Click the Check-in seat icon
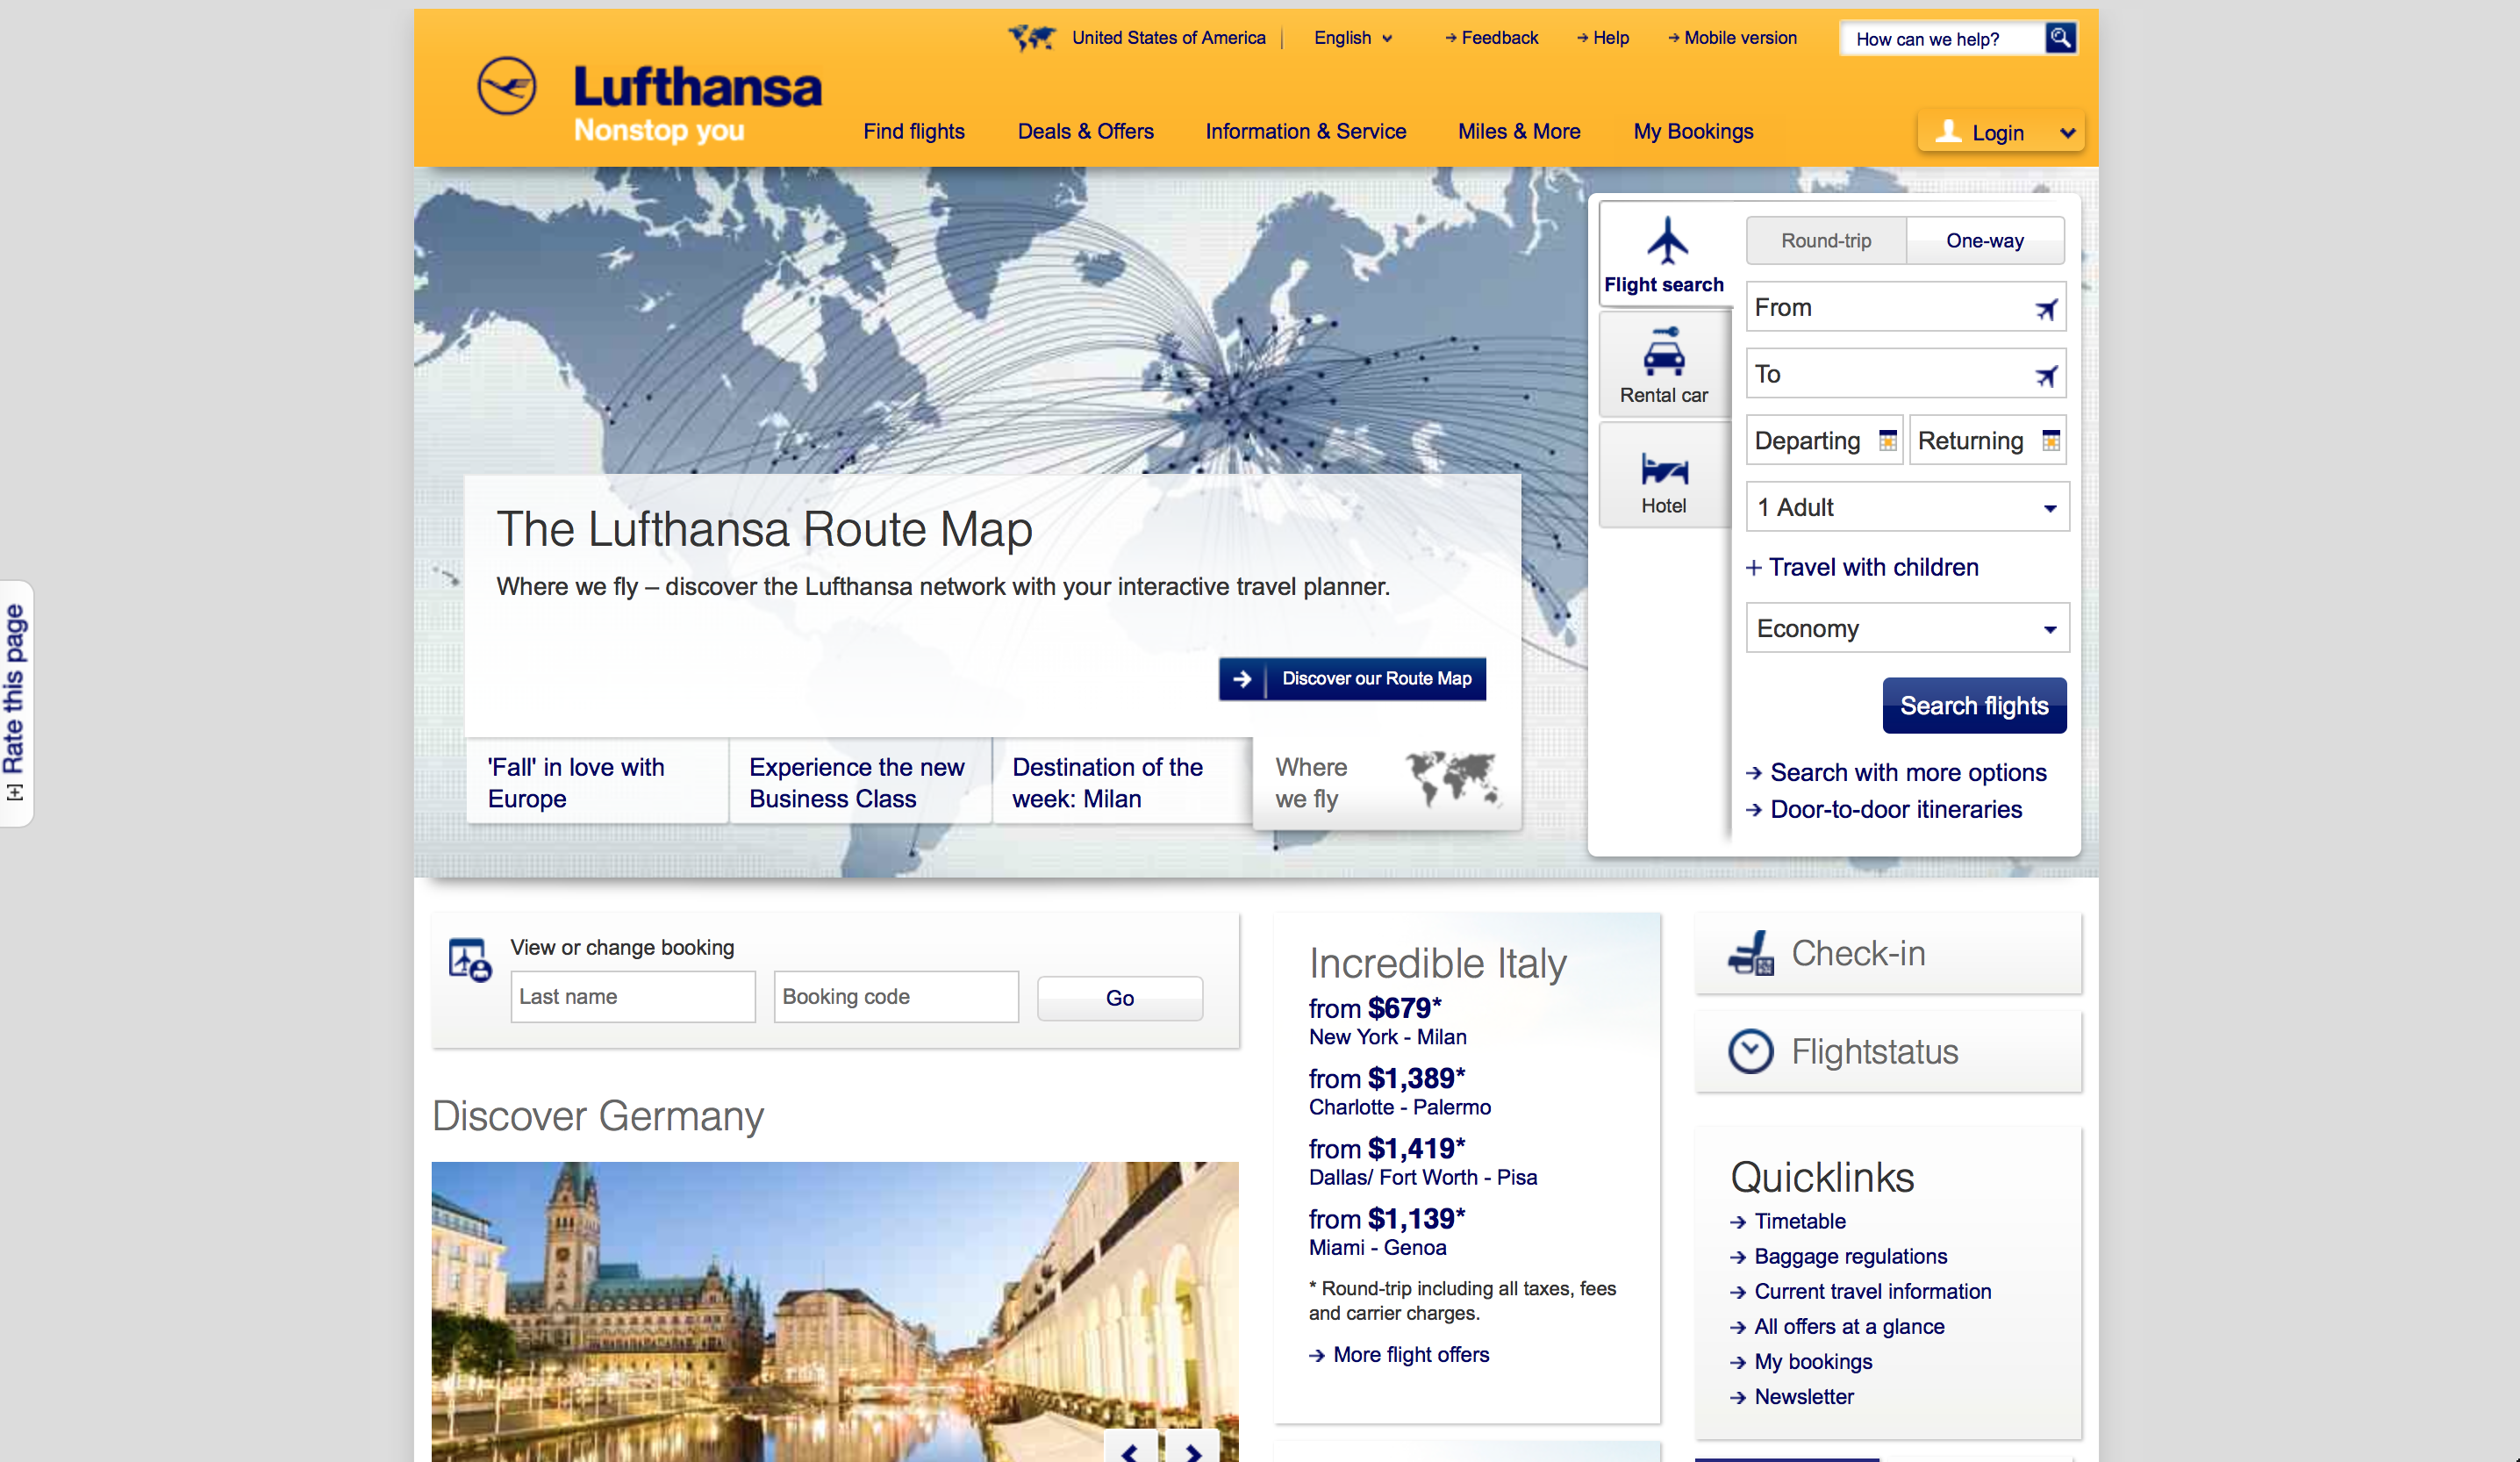2520x1462 pixels. tap(1751, 954)
